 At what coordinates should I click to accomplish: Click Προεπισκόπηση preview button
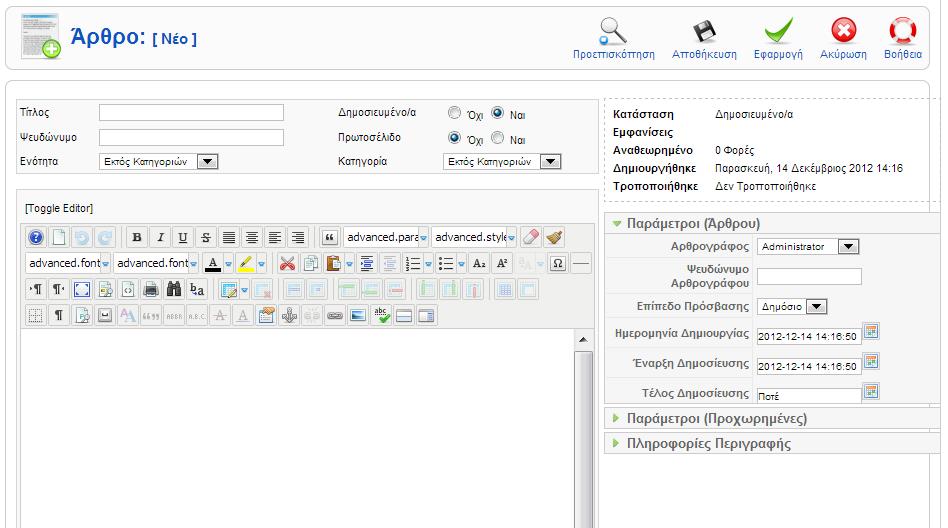point(614,38)
